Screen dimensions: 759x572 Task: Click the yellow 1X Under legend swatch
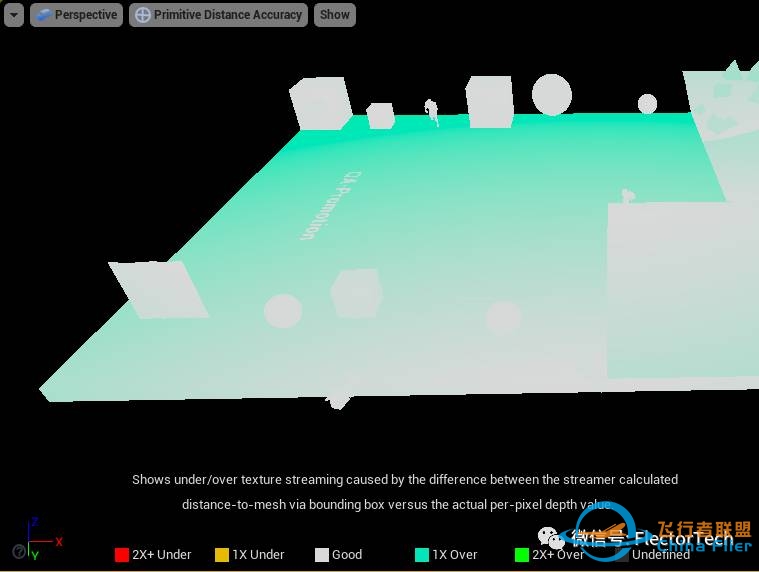(x=222, y=555)
